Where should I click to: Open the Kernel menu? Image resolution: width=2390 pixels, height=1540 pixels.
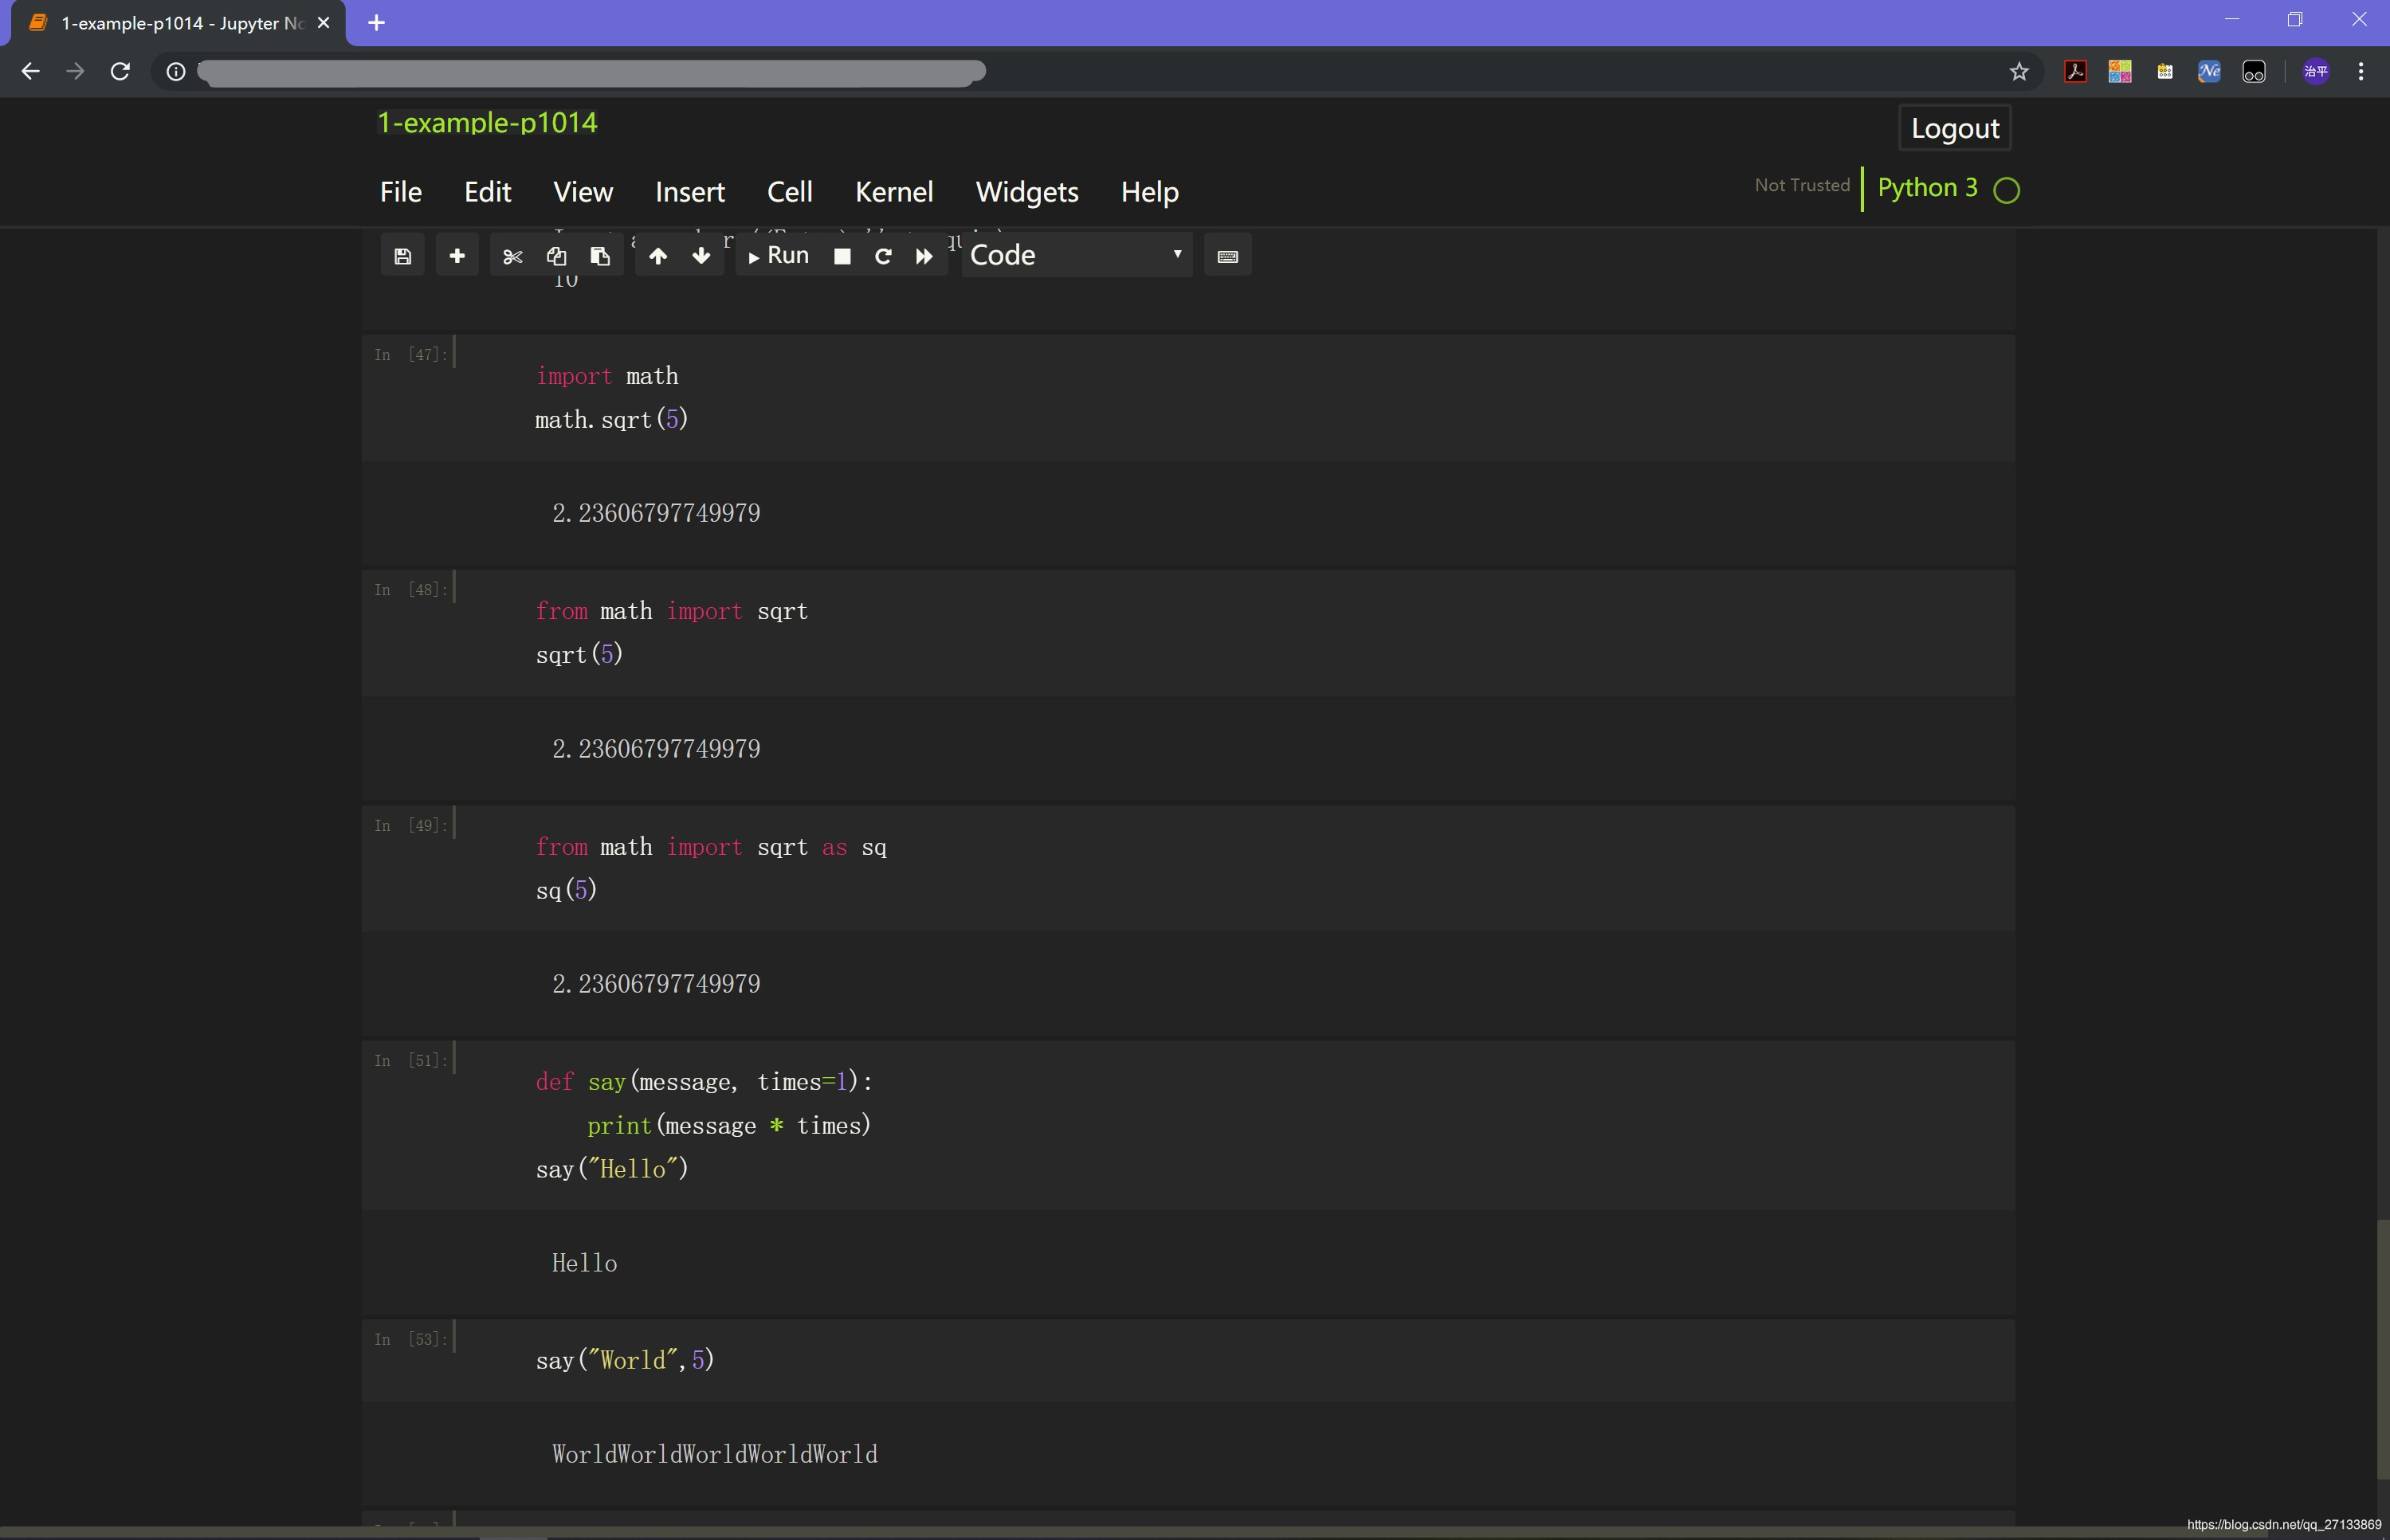(893, 192)
